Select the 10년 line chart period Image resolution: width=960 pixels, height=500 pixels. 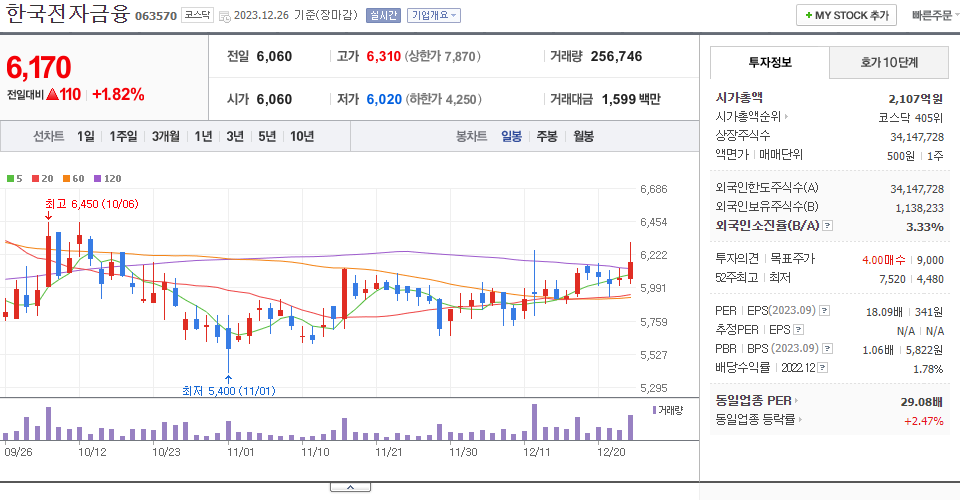tap(302, 136)
